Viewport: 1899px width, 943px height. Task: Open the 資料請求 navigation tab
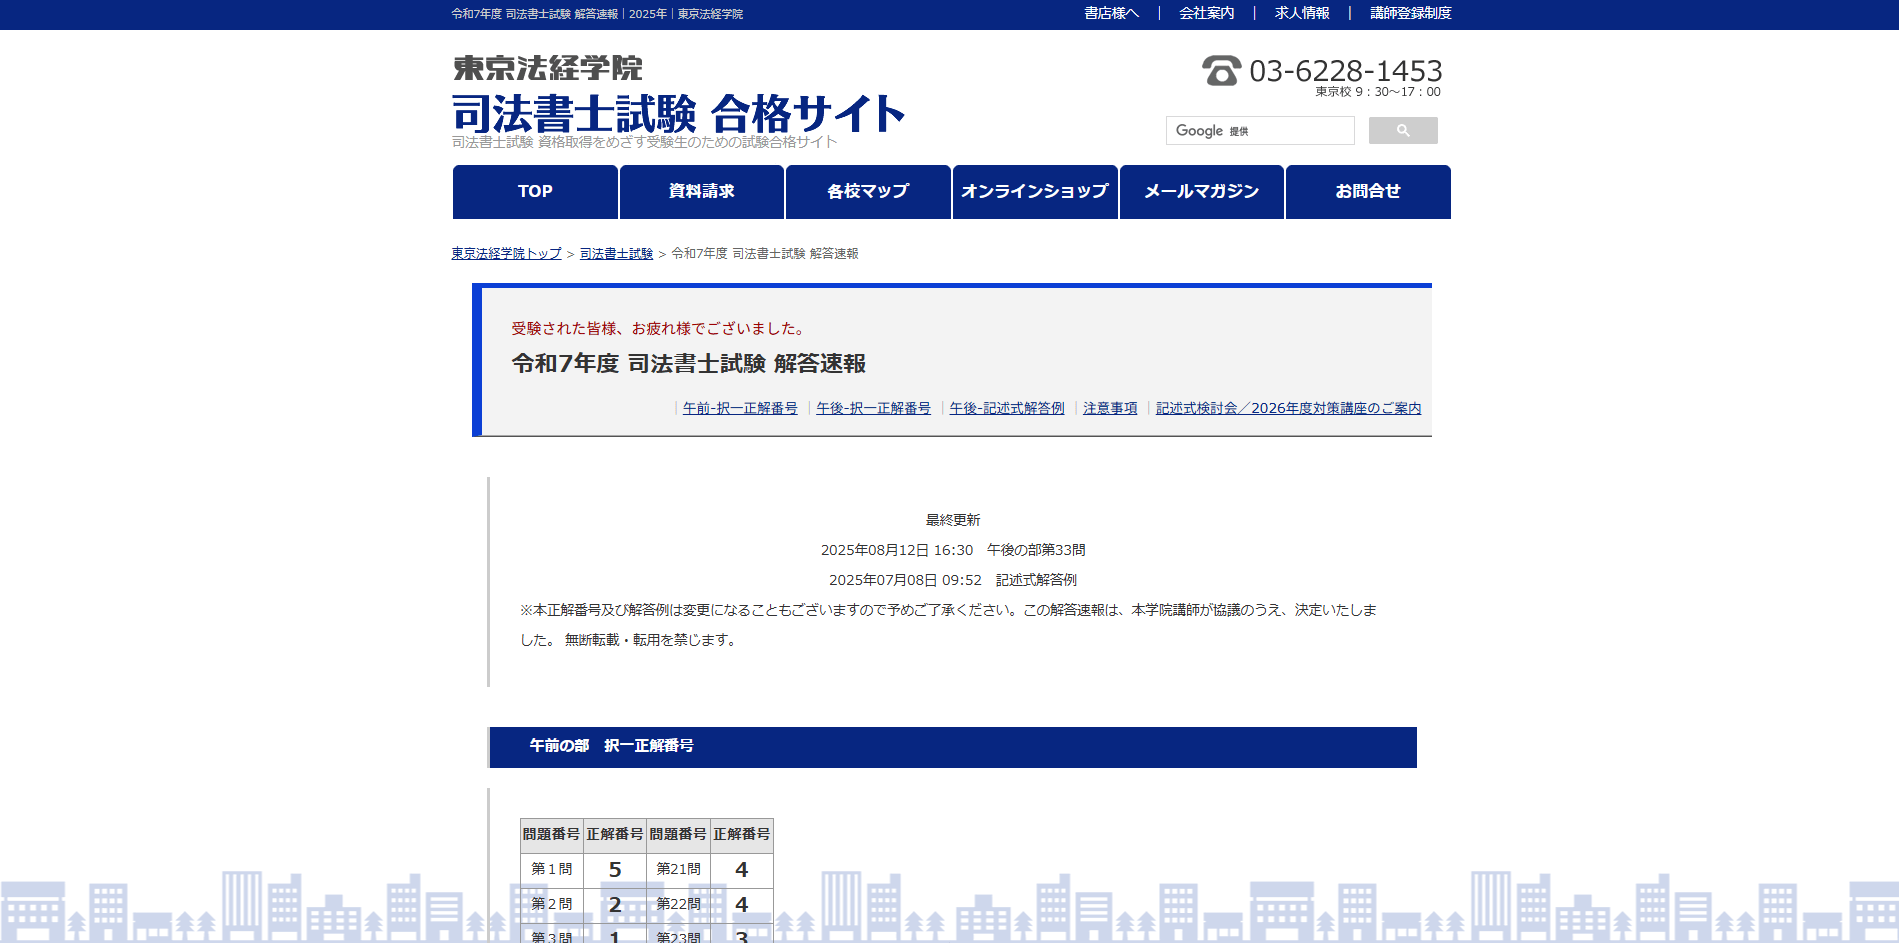click(x=701, y=192)
